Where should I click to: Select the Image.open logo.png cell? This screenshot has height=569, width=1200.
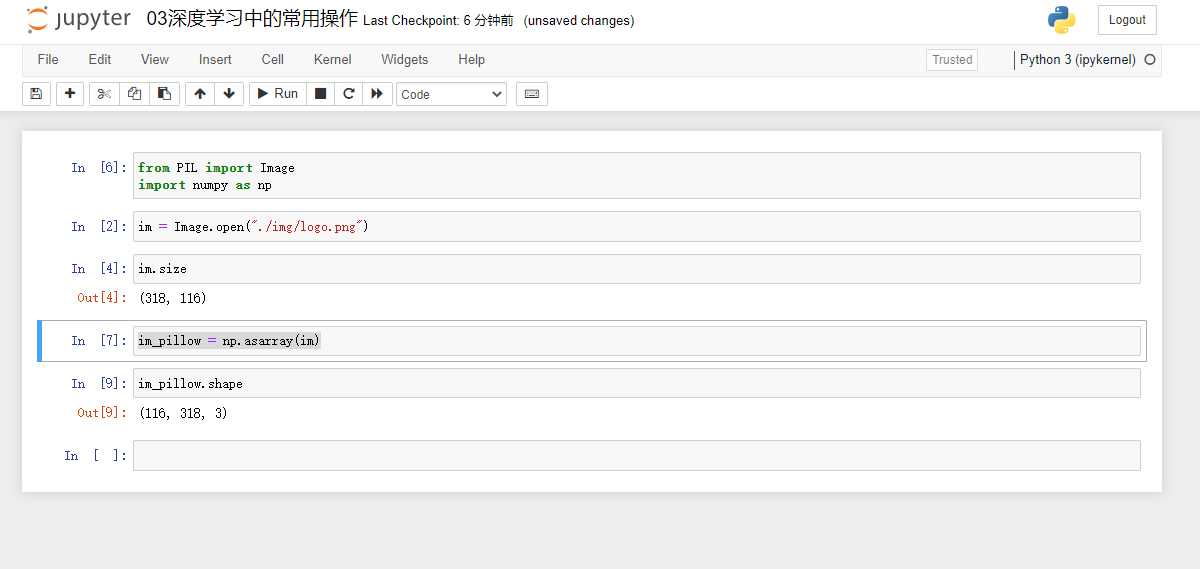(636, 227)
